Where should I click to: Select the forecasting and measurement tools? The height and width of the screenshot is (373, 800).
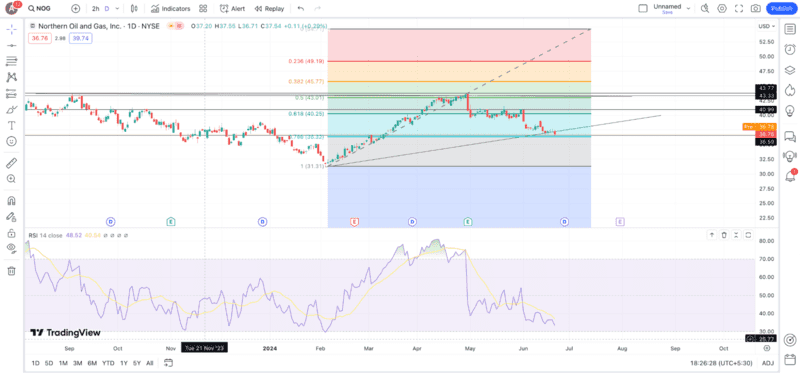coord(11,93)
